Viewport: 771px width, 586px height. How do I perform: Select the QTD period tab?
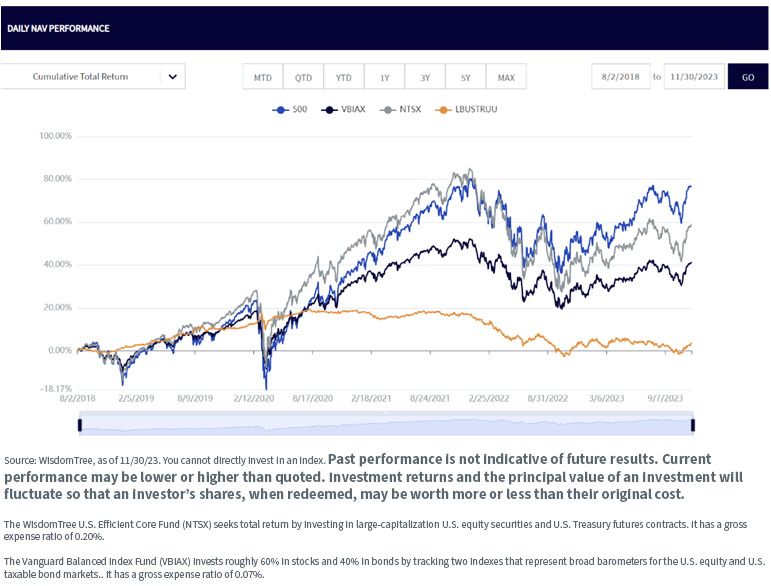coord(303,77)
